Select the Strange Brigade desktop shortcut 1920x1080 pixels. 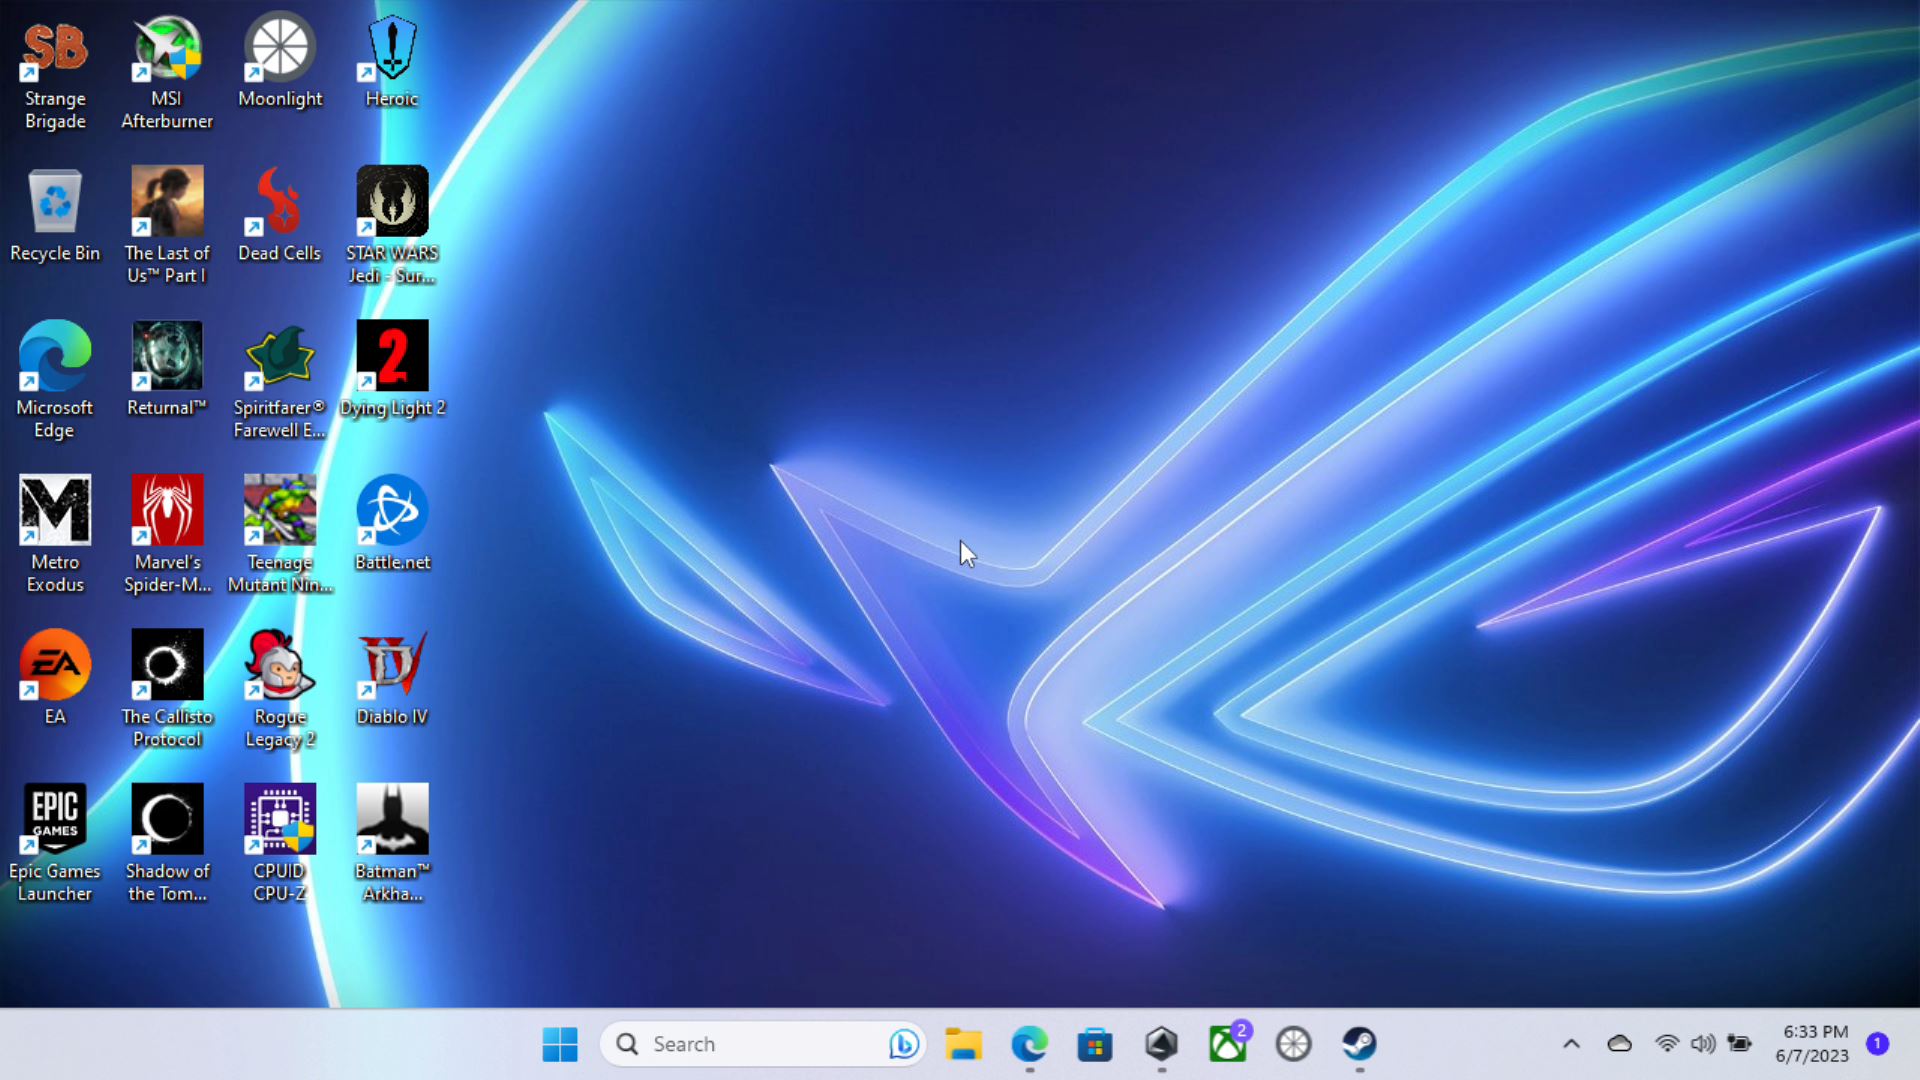(55, 50)
